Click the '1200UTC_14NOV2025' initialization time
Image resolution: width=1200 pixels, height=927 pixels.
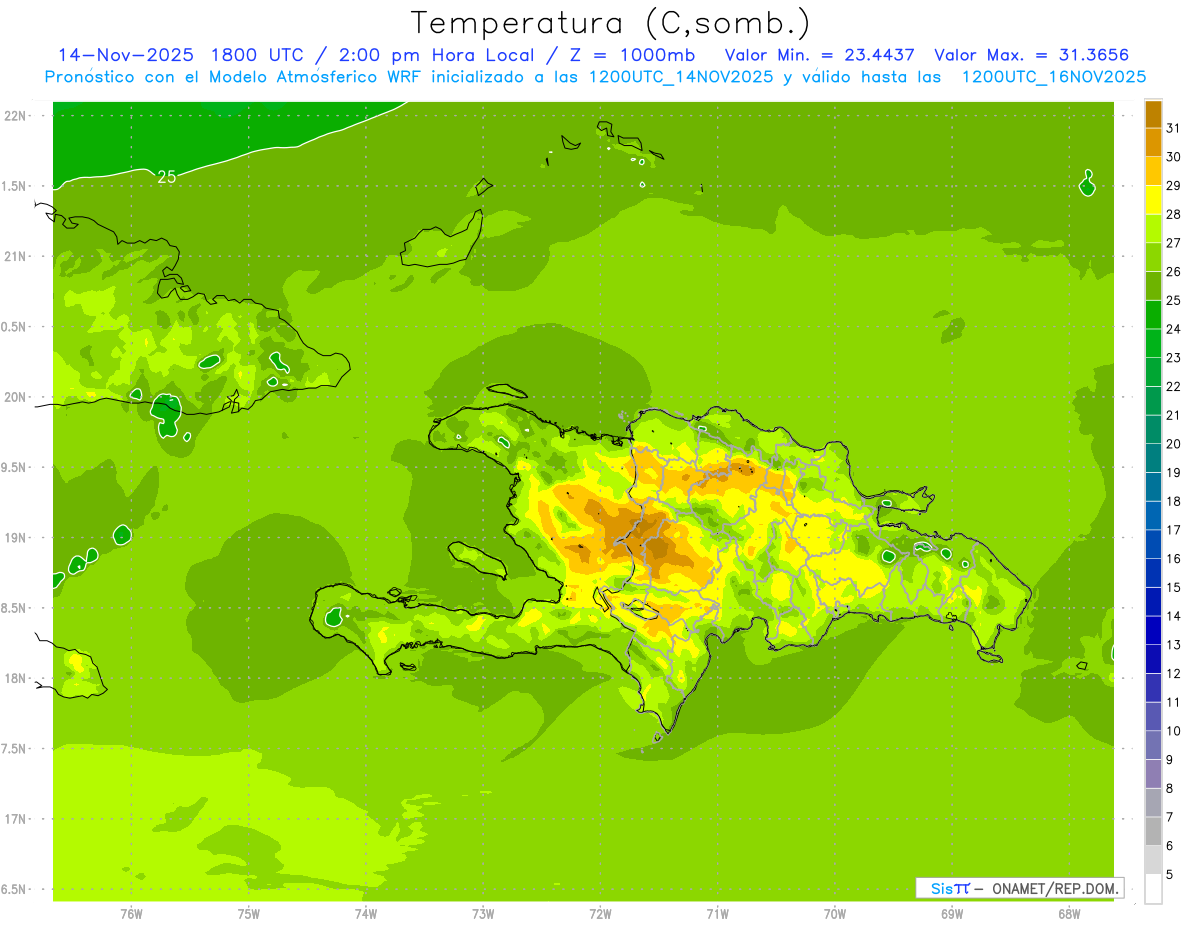point(680,76)
